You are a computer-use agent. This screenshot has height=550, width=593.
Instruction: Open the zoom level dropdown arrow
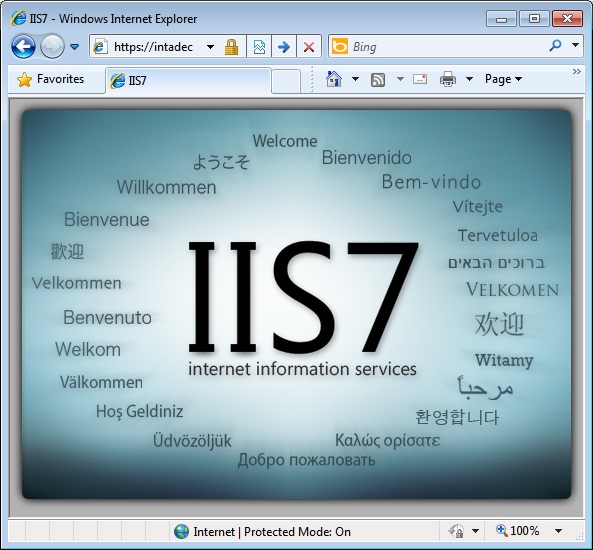click(x=558, y=531)
